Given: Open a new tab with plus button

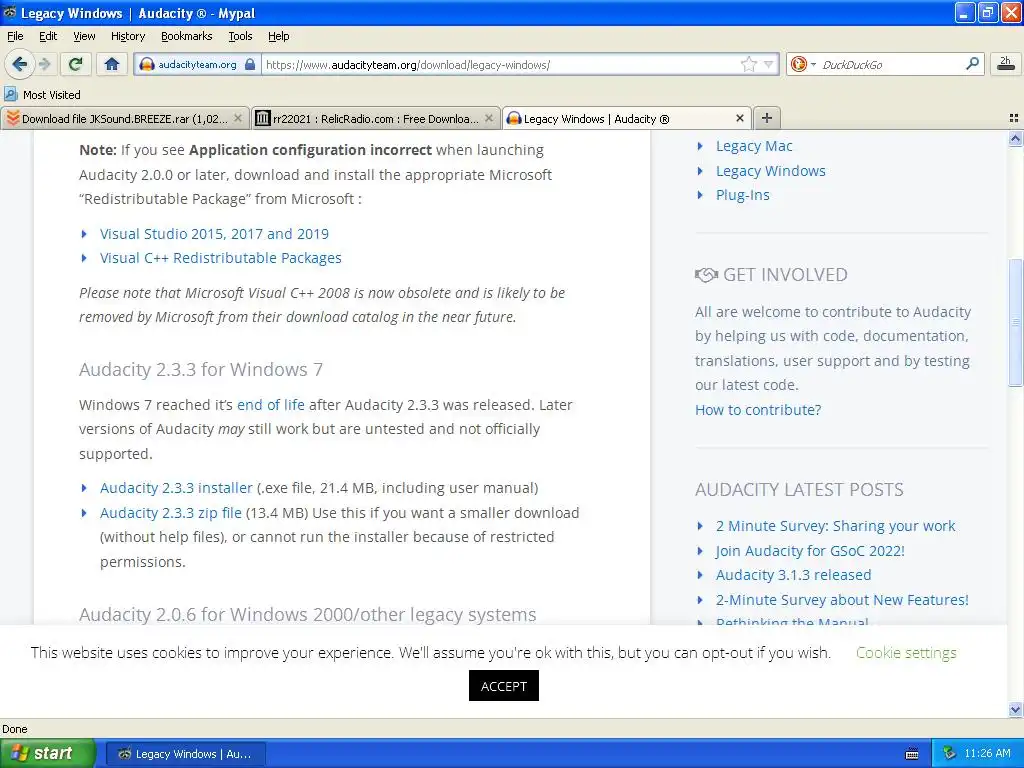Looking at the screenshot, I should (x=767, y=118).
